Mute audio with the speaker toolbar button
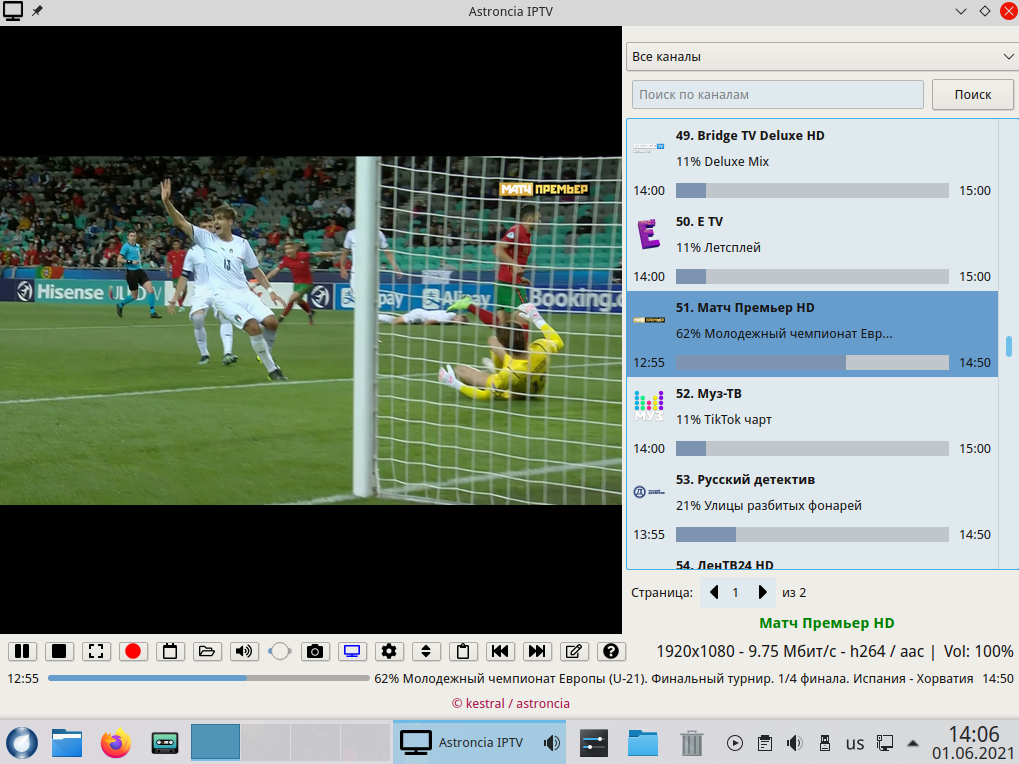 [244, 651]
